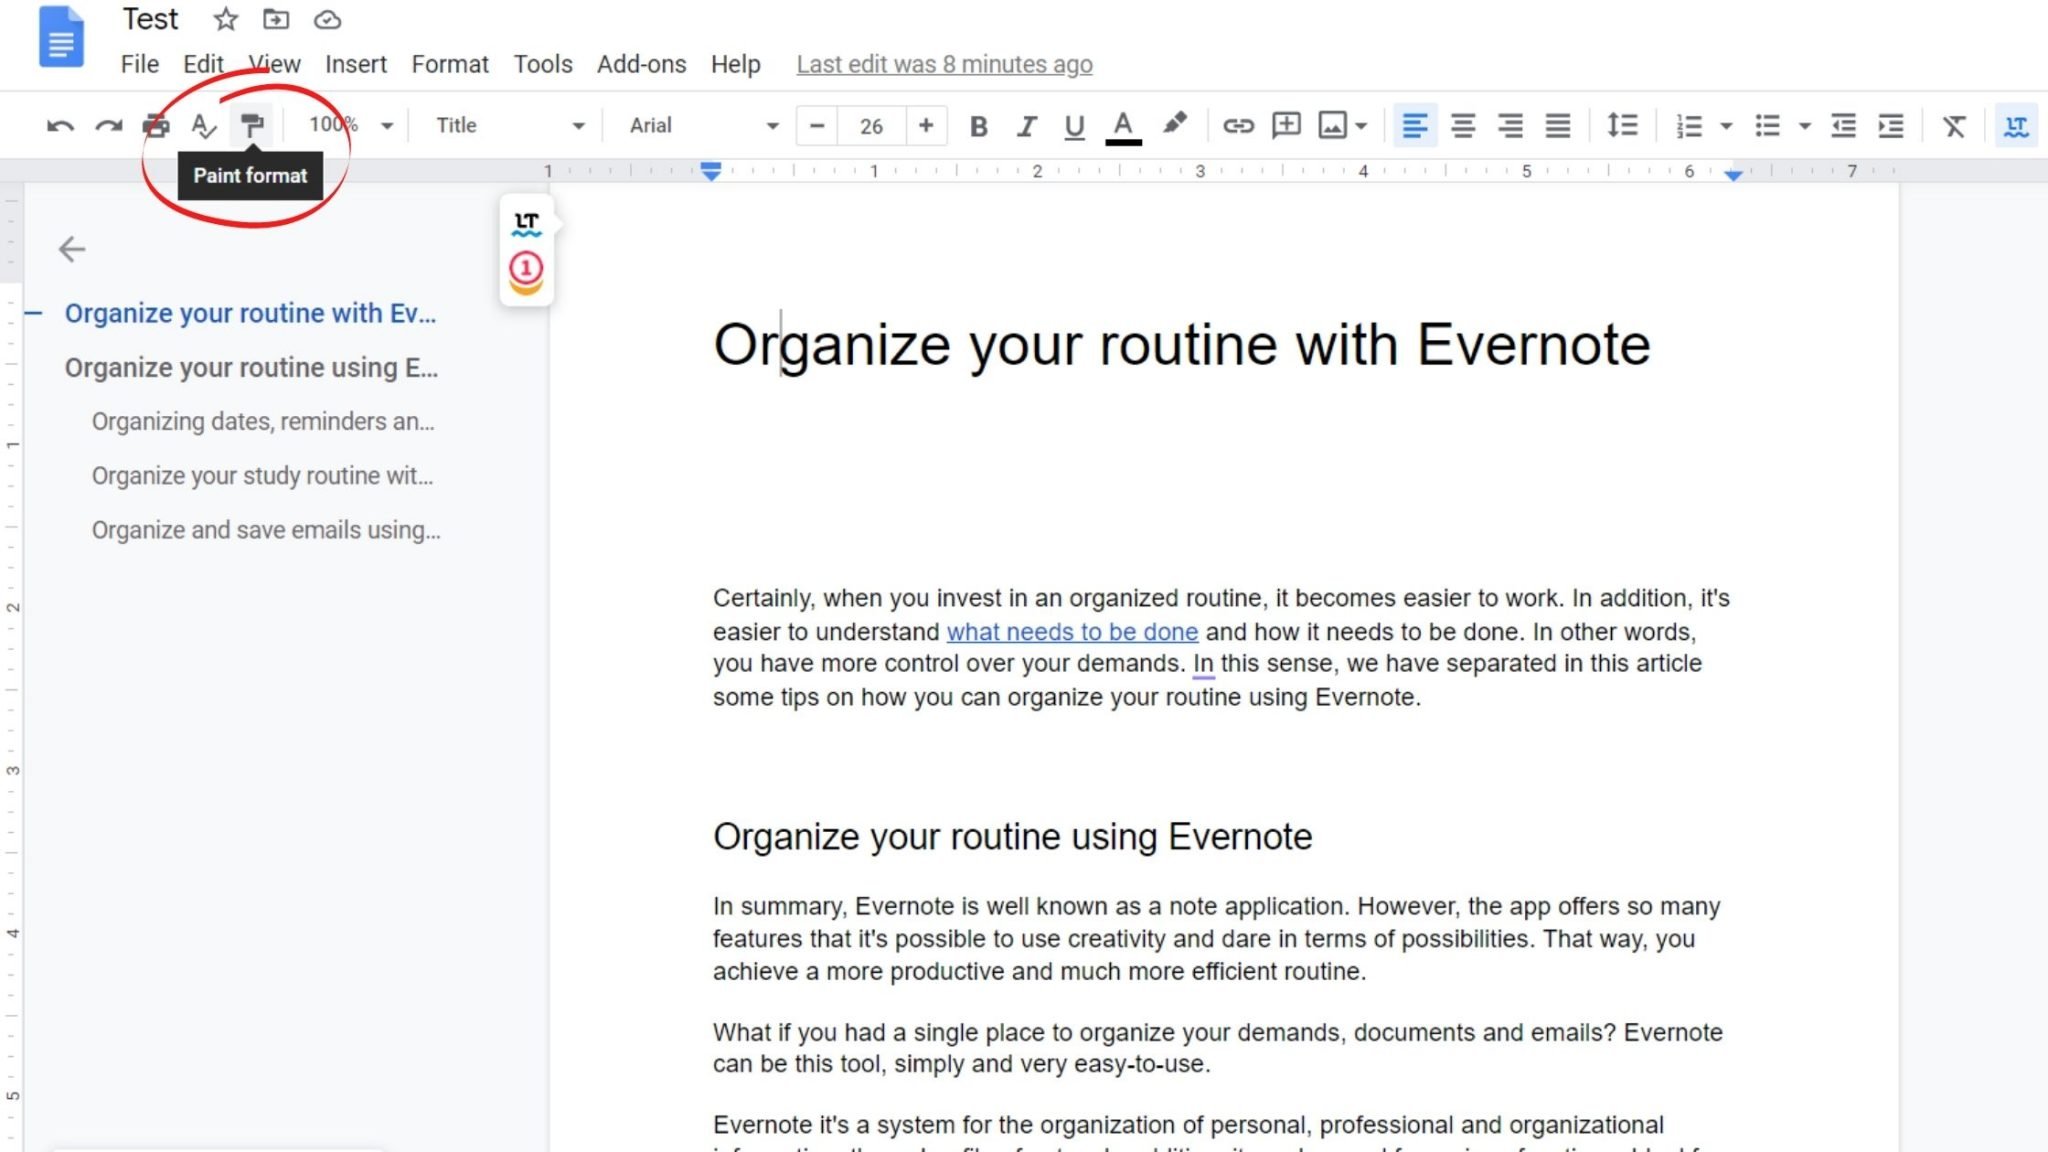Decrease font size with minus button
Viewport: 2048px width, 1152px height.
817,126
